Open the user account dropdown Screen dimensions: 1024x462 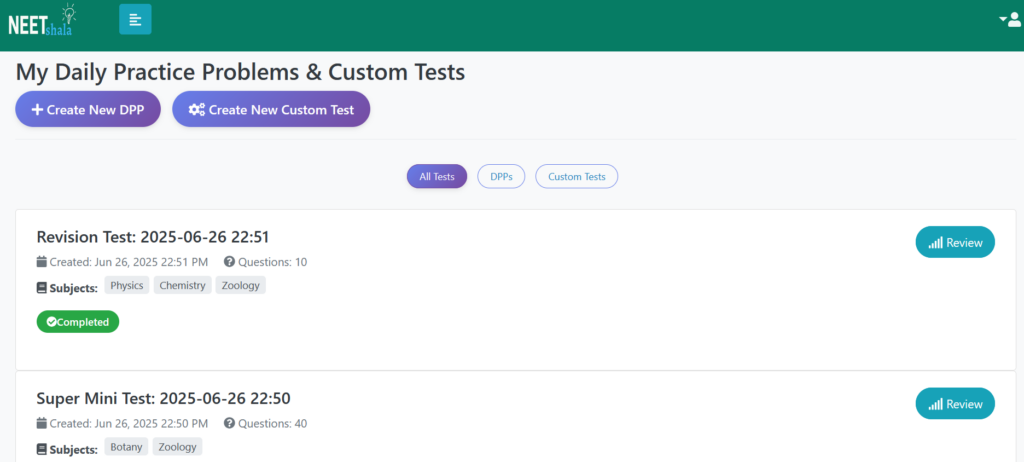[1010, 20]
